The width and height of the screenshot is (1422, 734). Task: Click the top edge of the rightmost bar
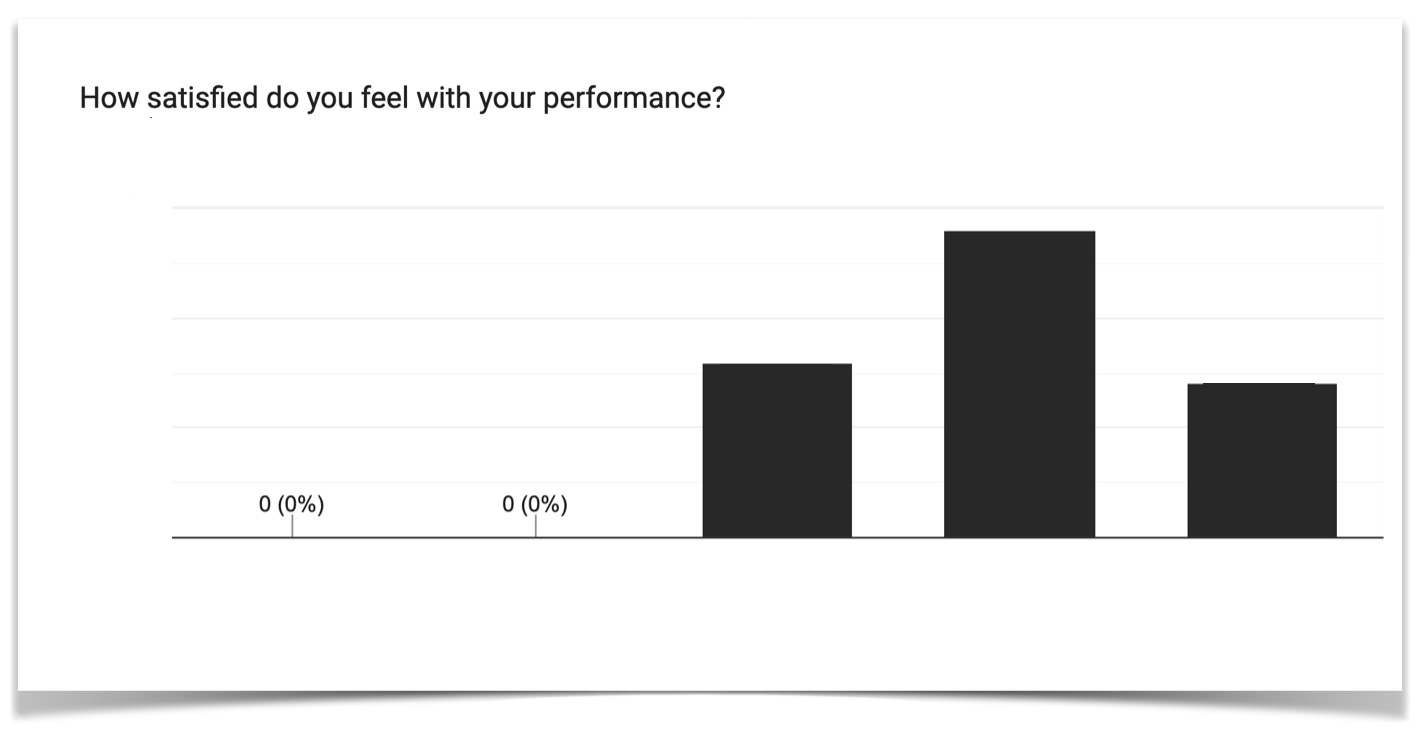pyautogui.click(x=1262, y=384)
